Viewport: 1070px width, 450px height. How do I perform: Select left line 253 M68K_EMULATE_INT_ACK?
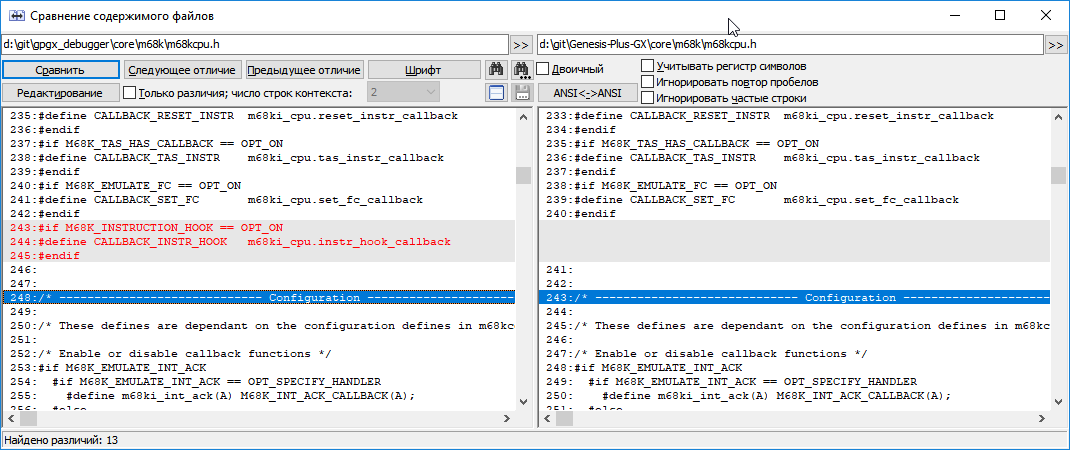pos(258,367)
